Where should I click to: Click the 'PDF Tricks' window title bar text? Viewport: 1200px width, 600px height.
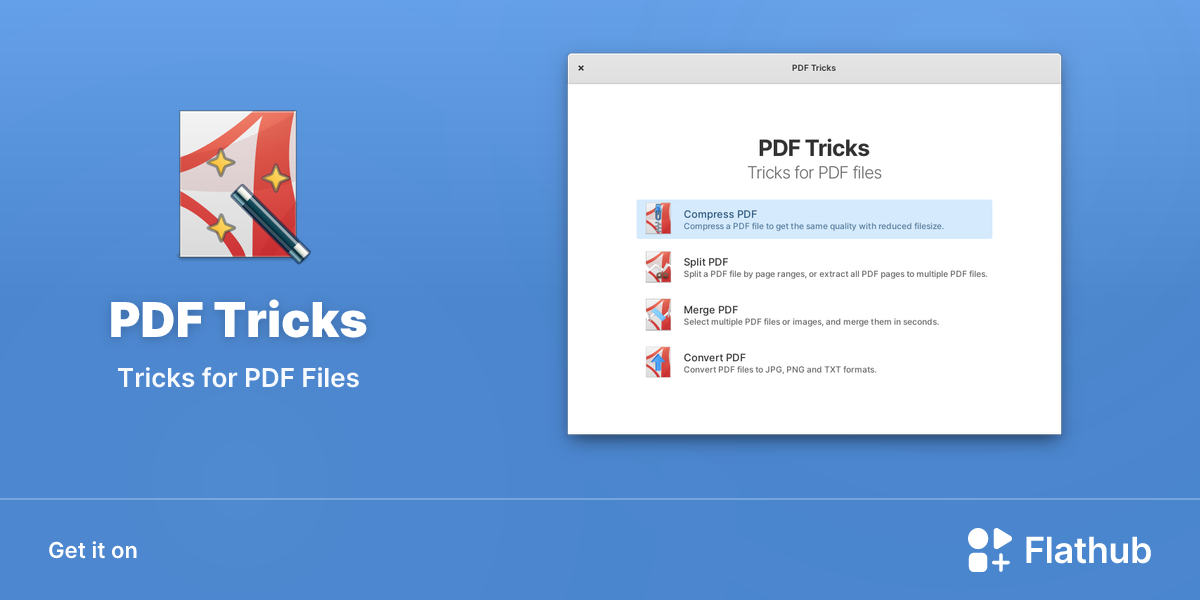[x=814, y=68]
